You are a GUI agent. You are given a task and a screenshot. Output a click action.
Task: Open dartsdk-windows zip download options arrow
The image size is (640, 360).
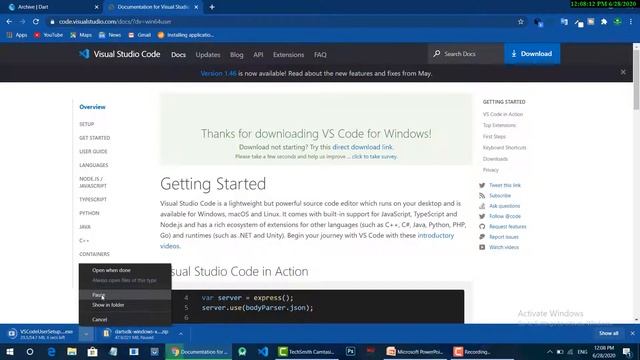click(180, 334)
